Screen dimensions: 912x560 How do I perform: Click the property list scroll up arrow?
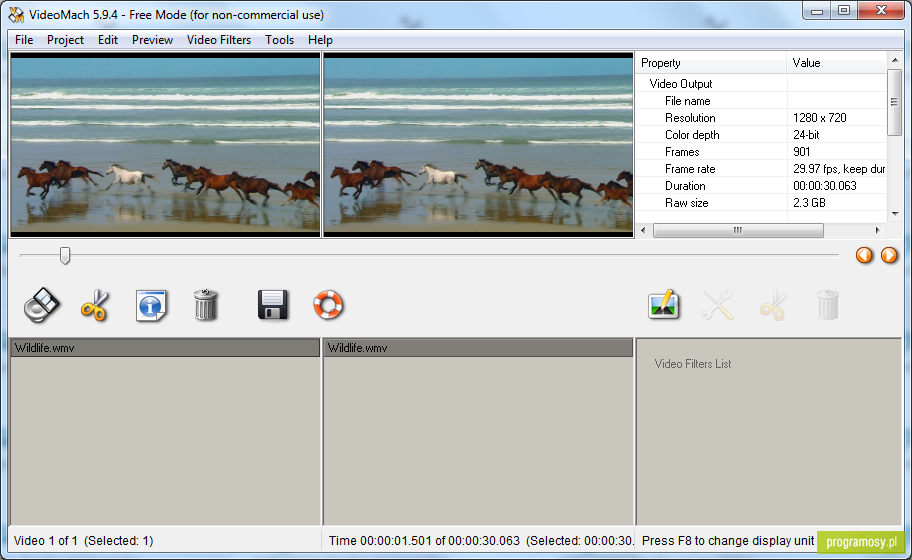(895, 60)
